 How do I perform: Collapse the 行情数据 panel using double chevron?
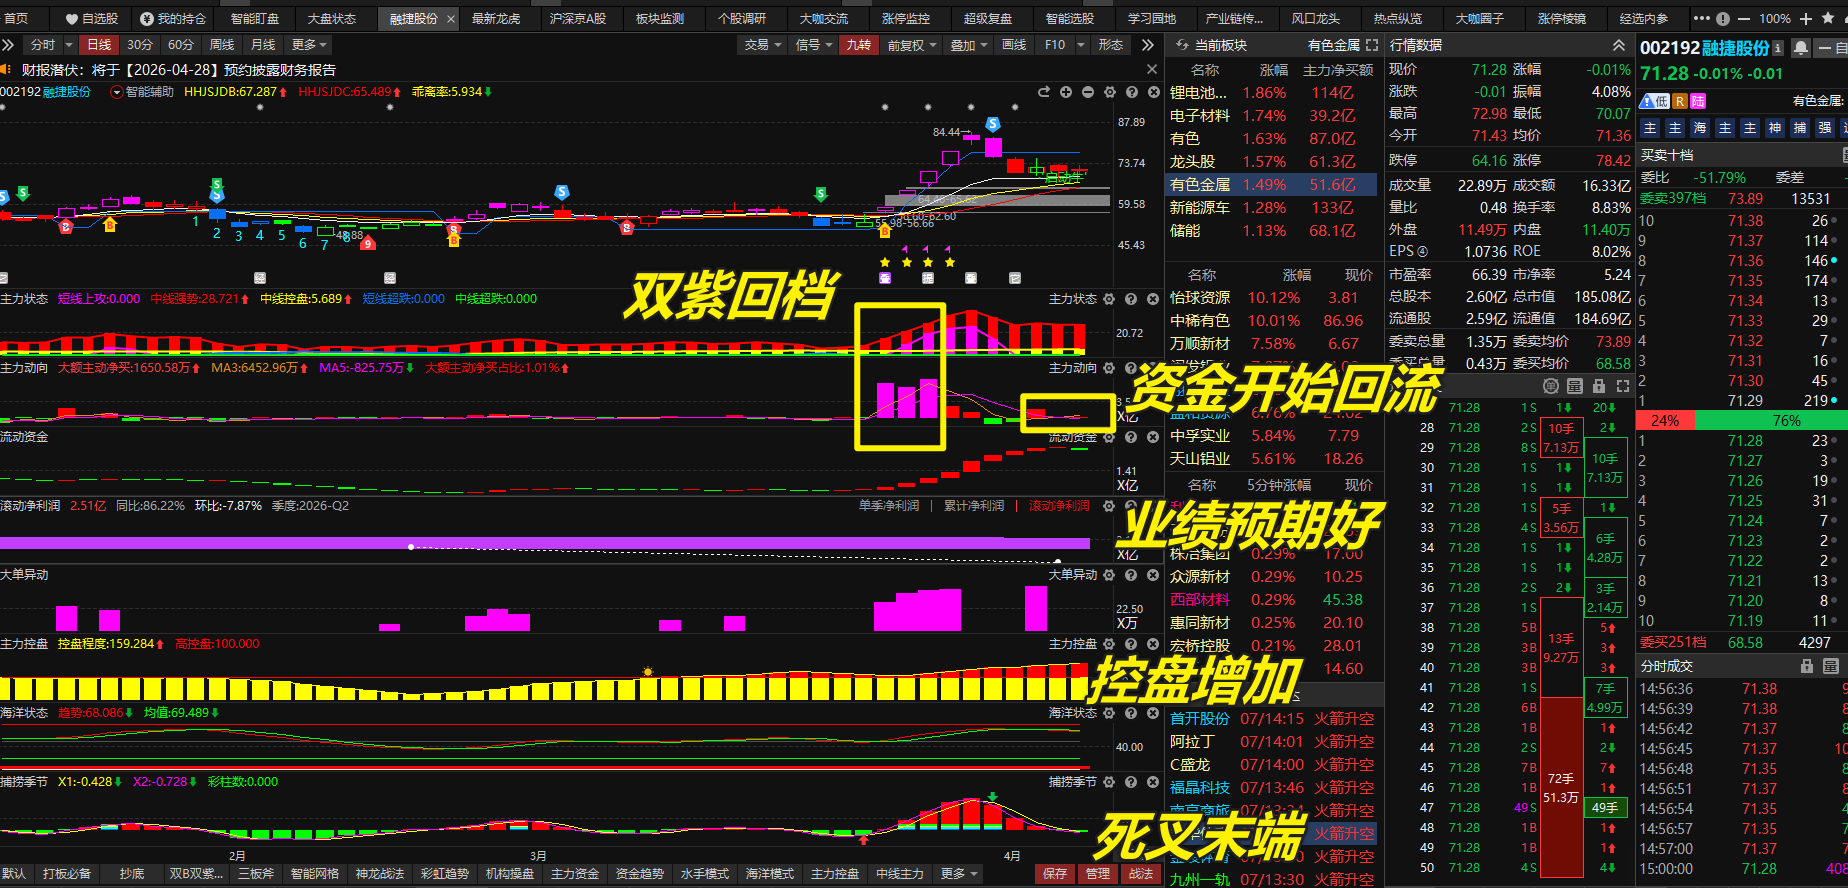tap(1619, 45)
